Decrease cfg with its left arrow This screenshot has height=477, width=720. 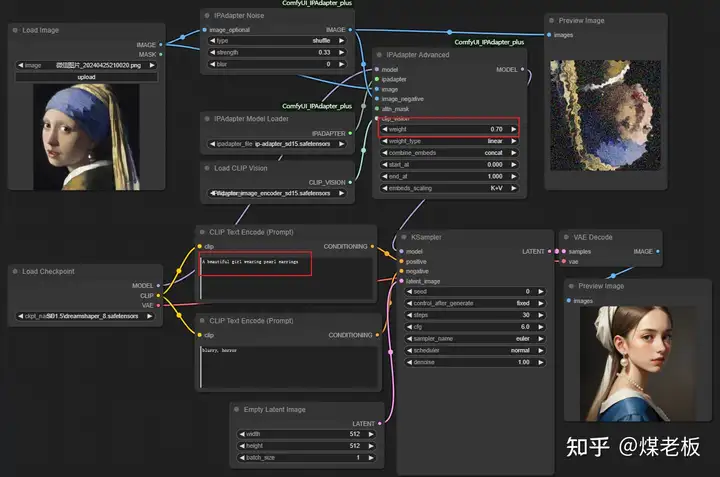tap(410, 327)
